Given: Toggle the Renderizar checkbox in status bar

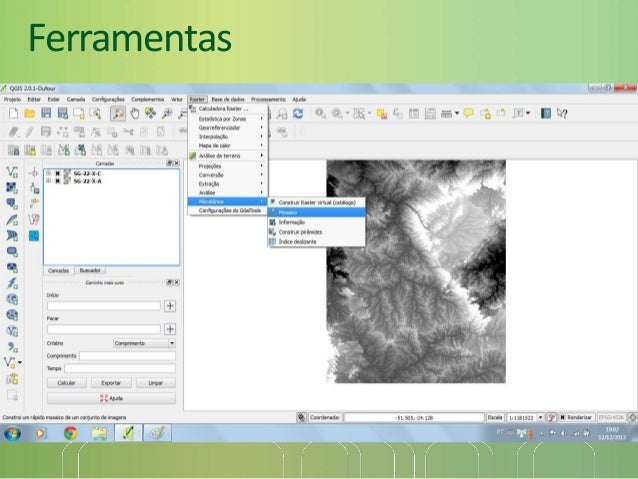Looking at the screenshot, I should 563,417.
